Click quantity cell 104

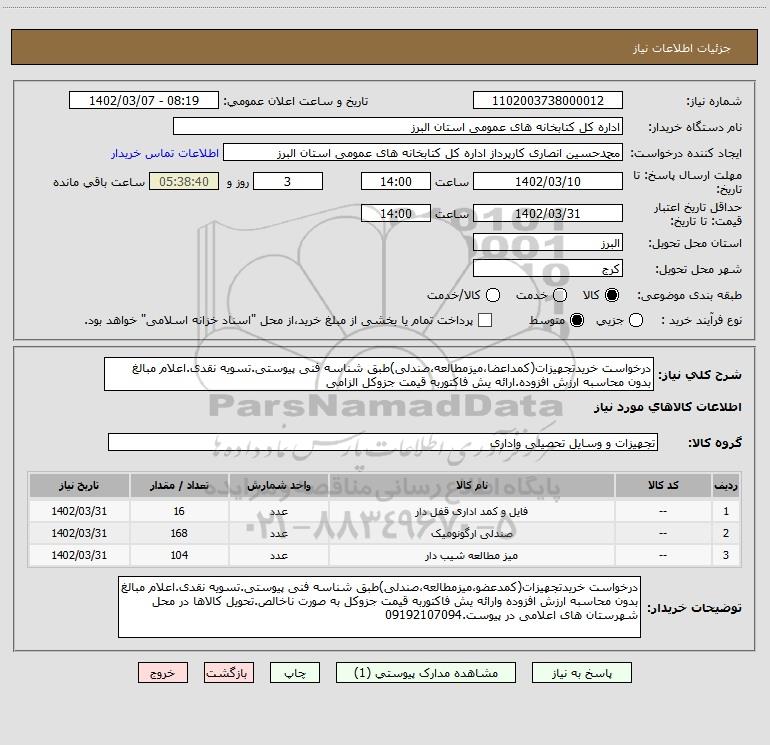pos(179,555)
